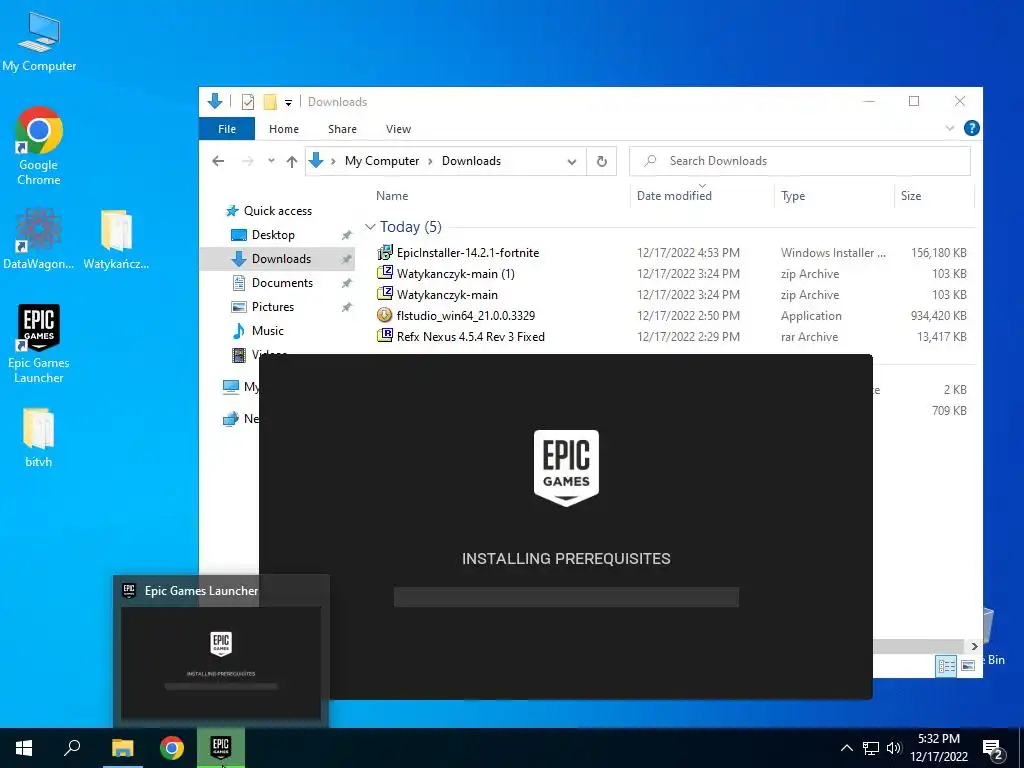Click the Search Downloads field
Image resolution: width=1024 pixels, height=768 pixels.
799,161
